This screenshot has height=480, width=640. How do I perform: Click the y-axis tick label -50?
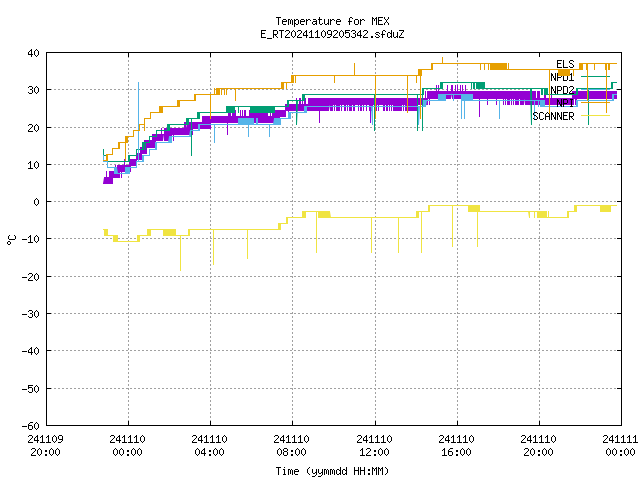(x=31, y=389)
